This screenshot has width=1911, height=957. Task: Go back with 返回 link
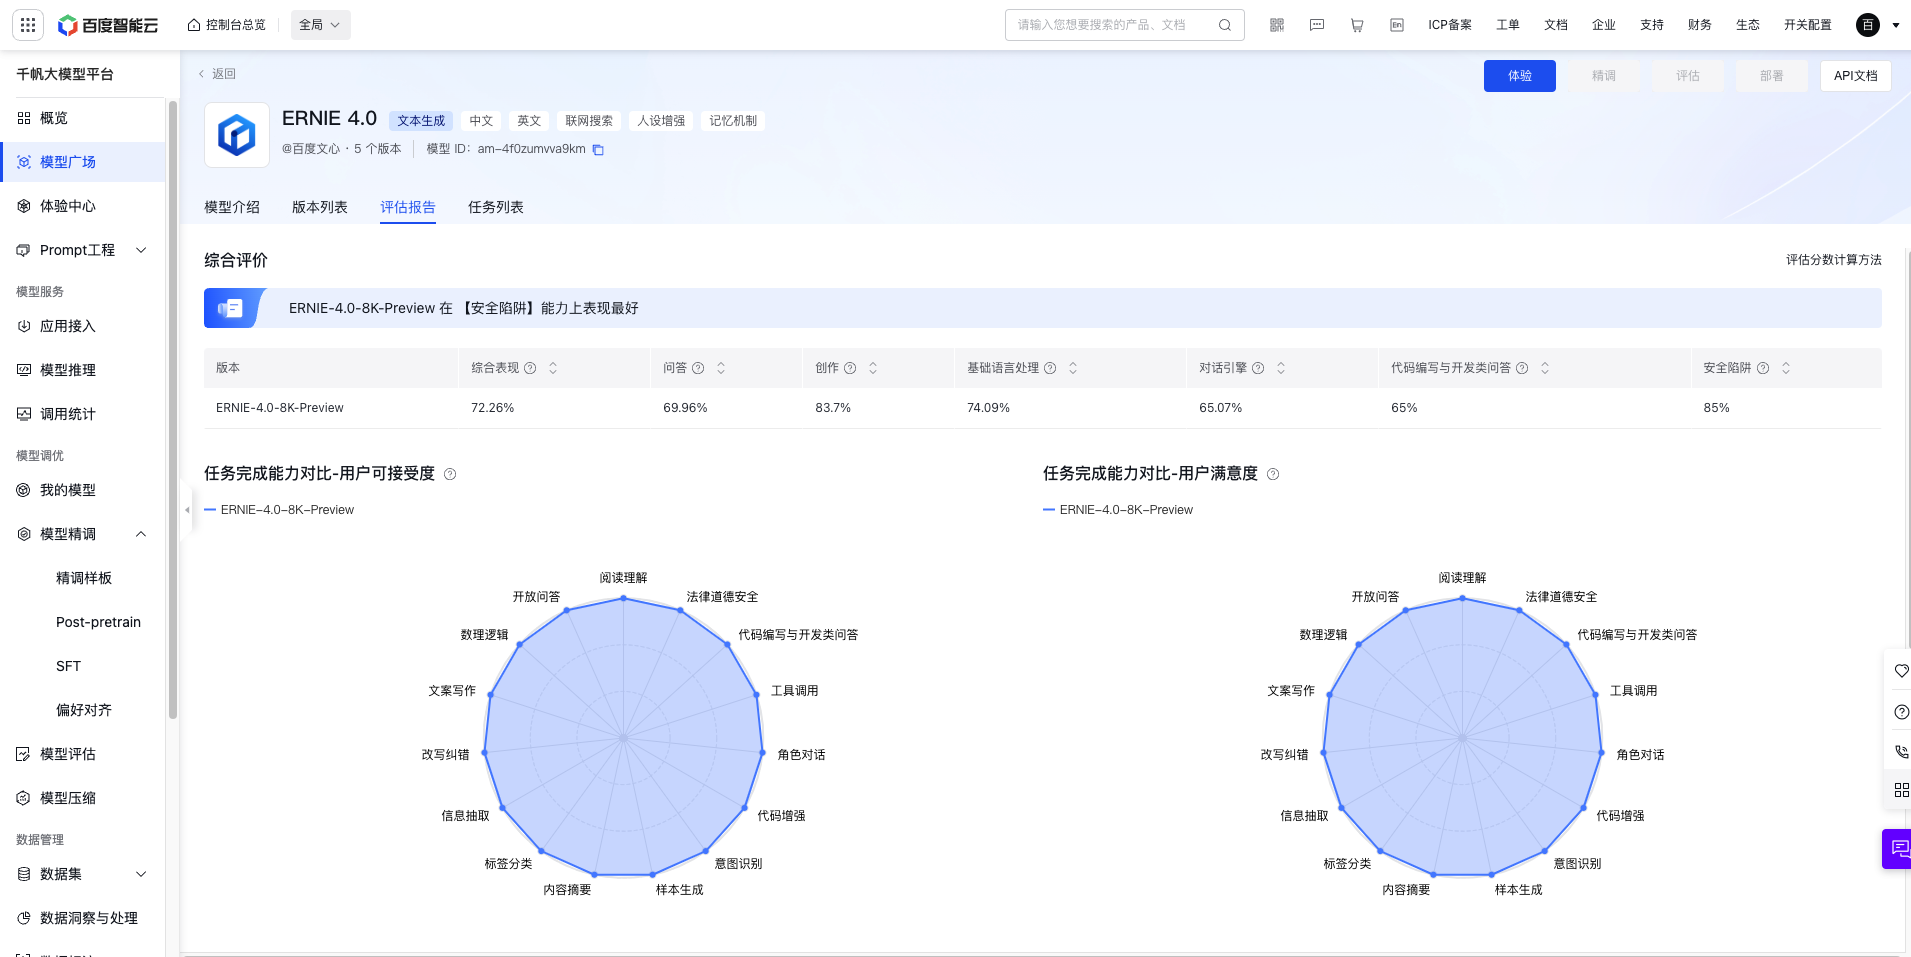(x=217, y=74)
